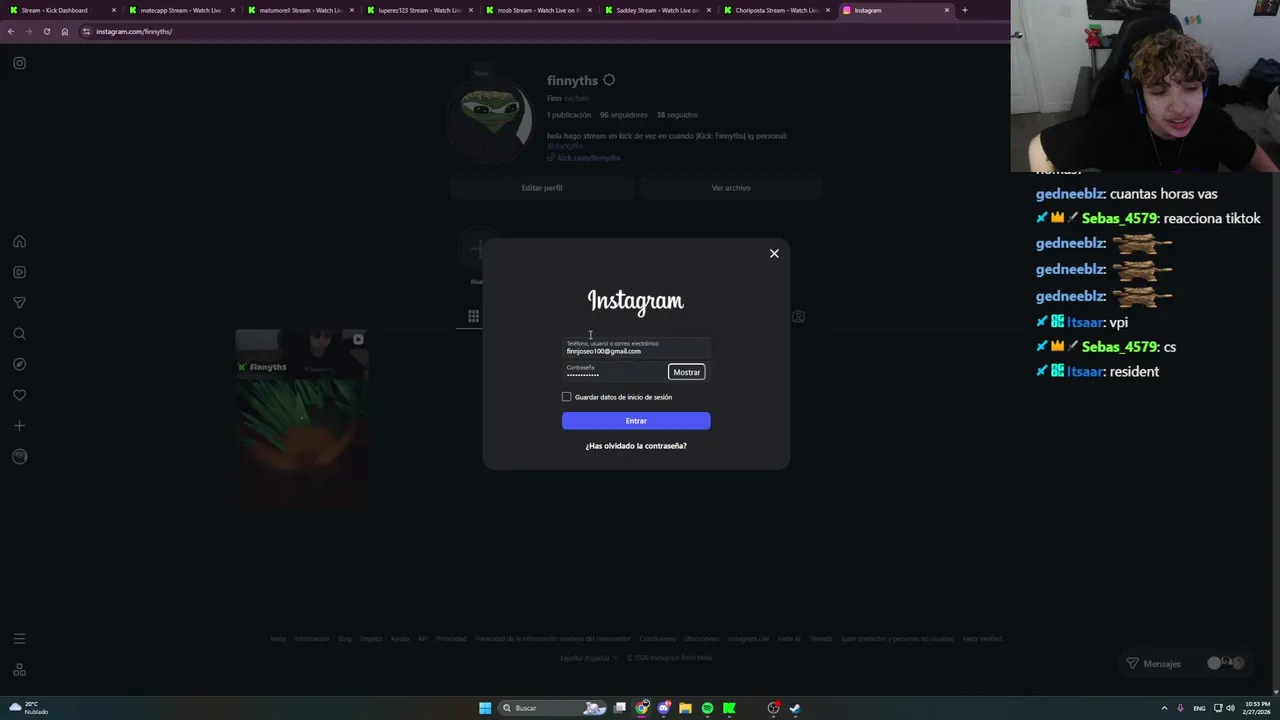Open Notifications heart icon in sidebar
Screen dimensions: 1280x720
click(x=19, y=395)
